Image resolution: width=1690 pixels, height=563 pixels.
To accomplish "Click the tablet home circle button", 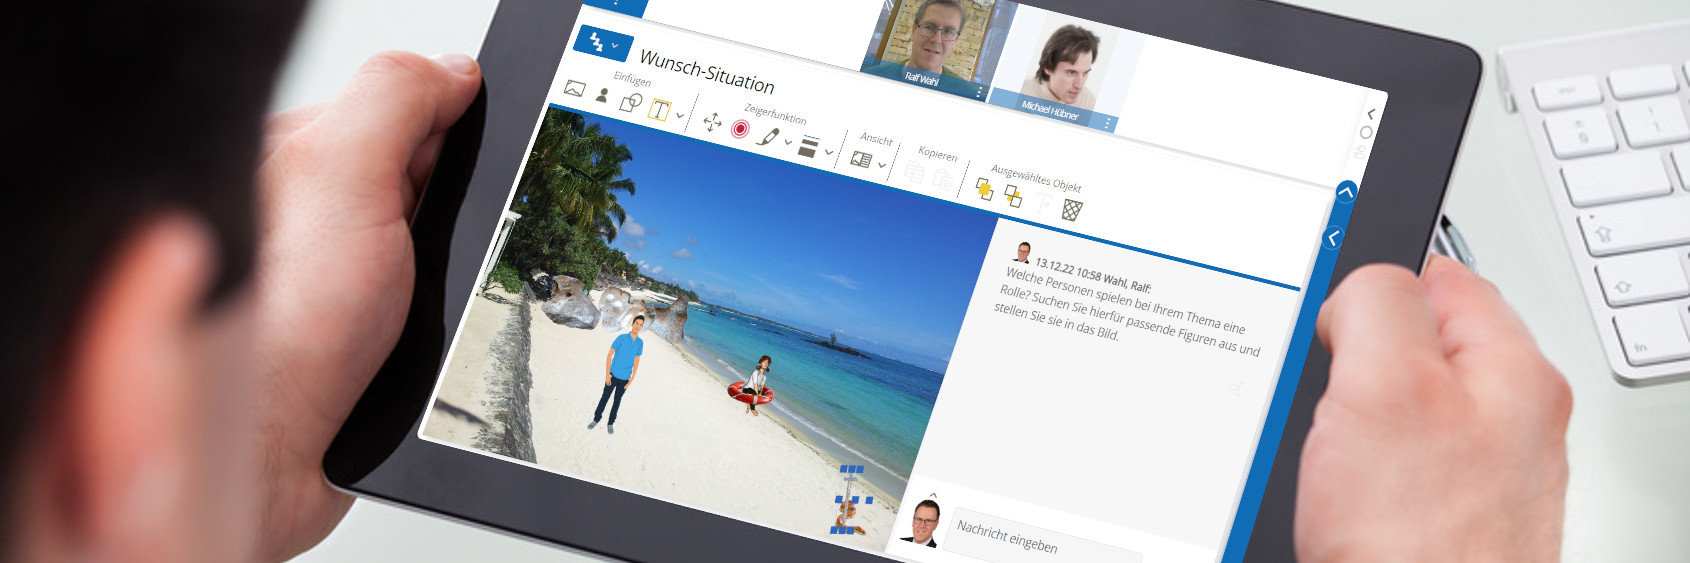I will click(1366, 133).
